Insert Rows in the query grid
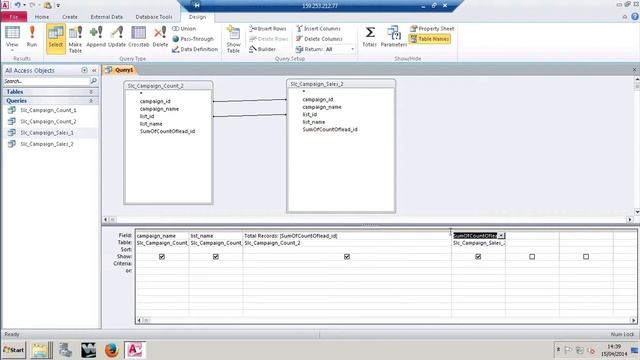The height and width of the screenshot is (360, 640). [x=268, y=29]
